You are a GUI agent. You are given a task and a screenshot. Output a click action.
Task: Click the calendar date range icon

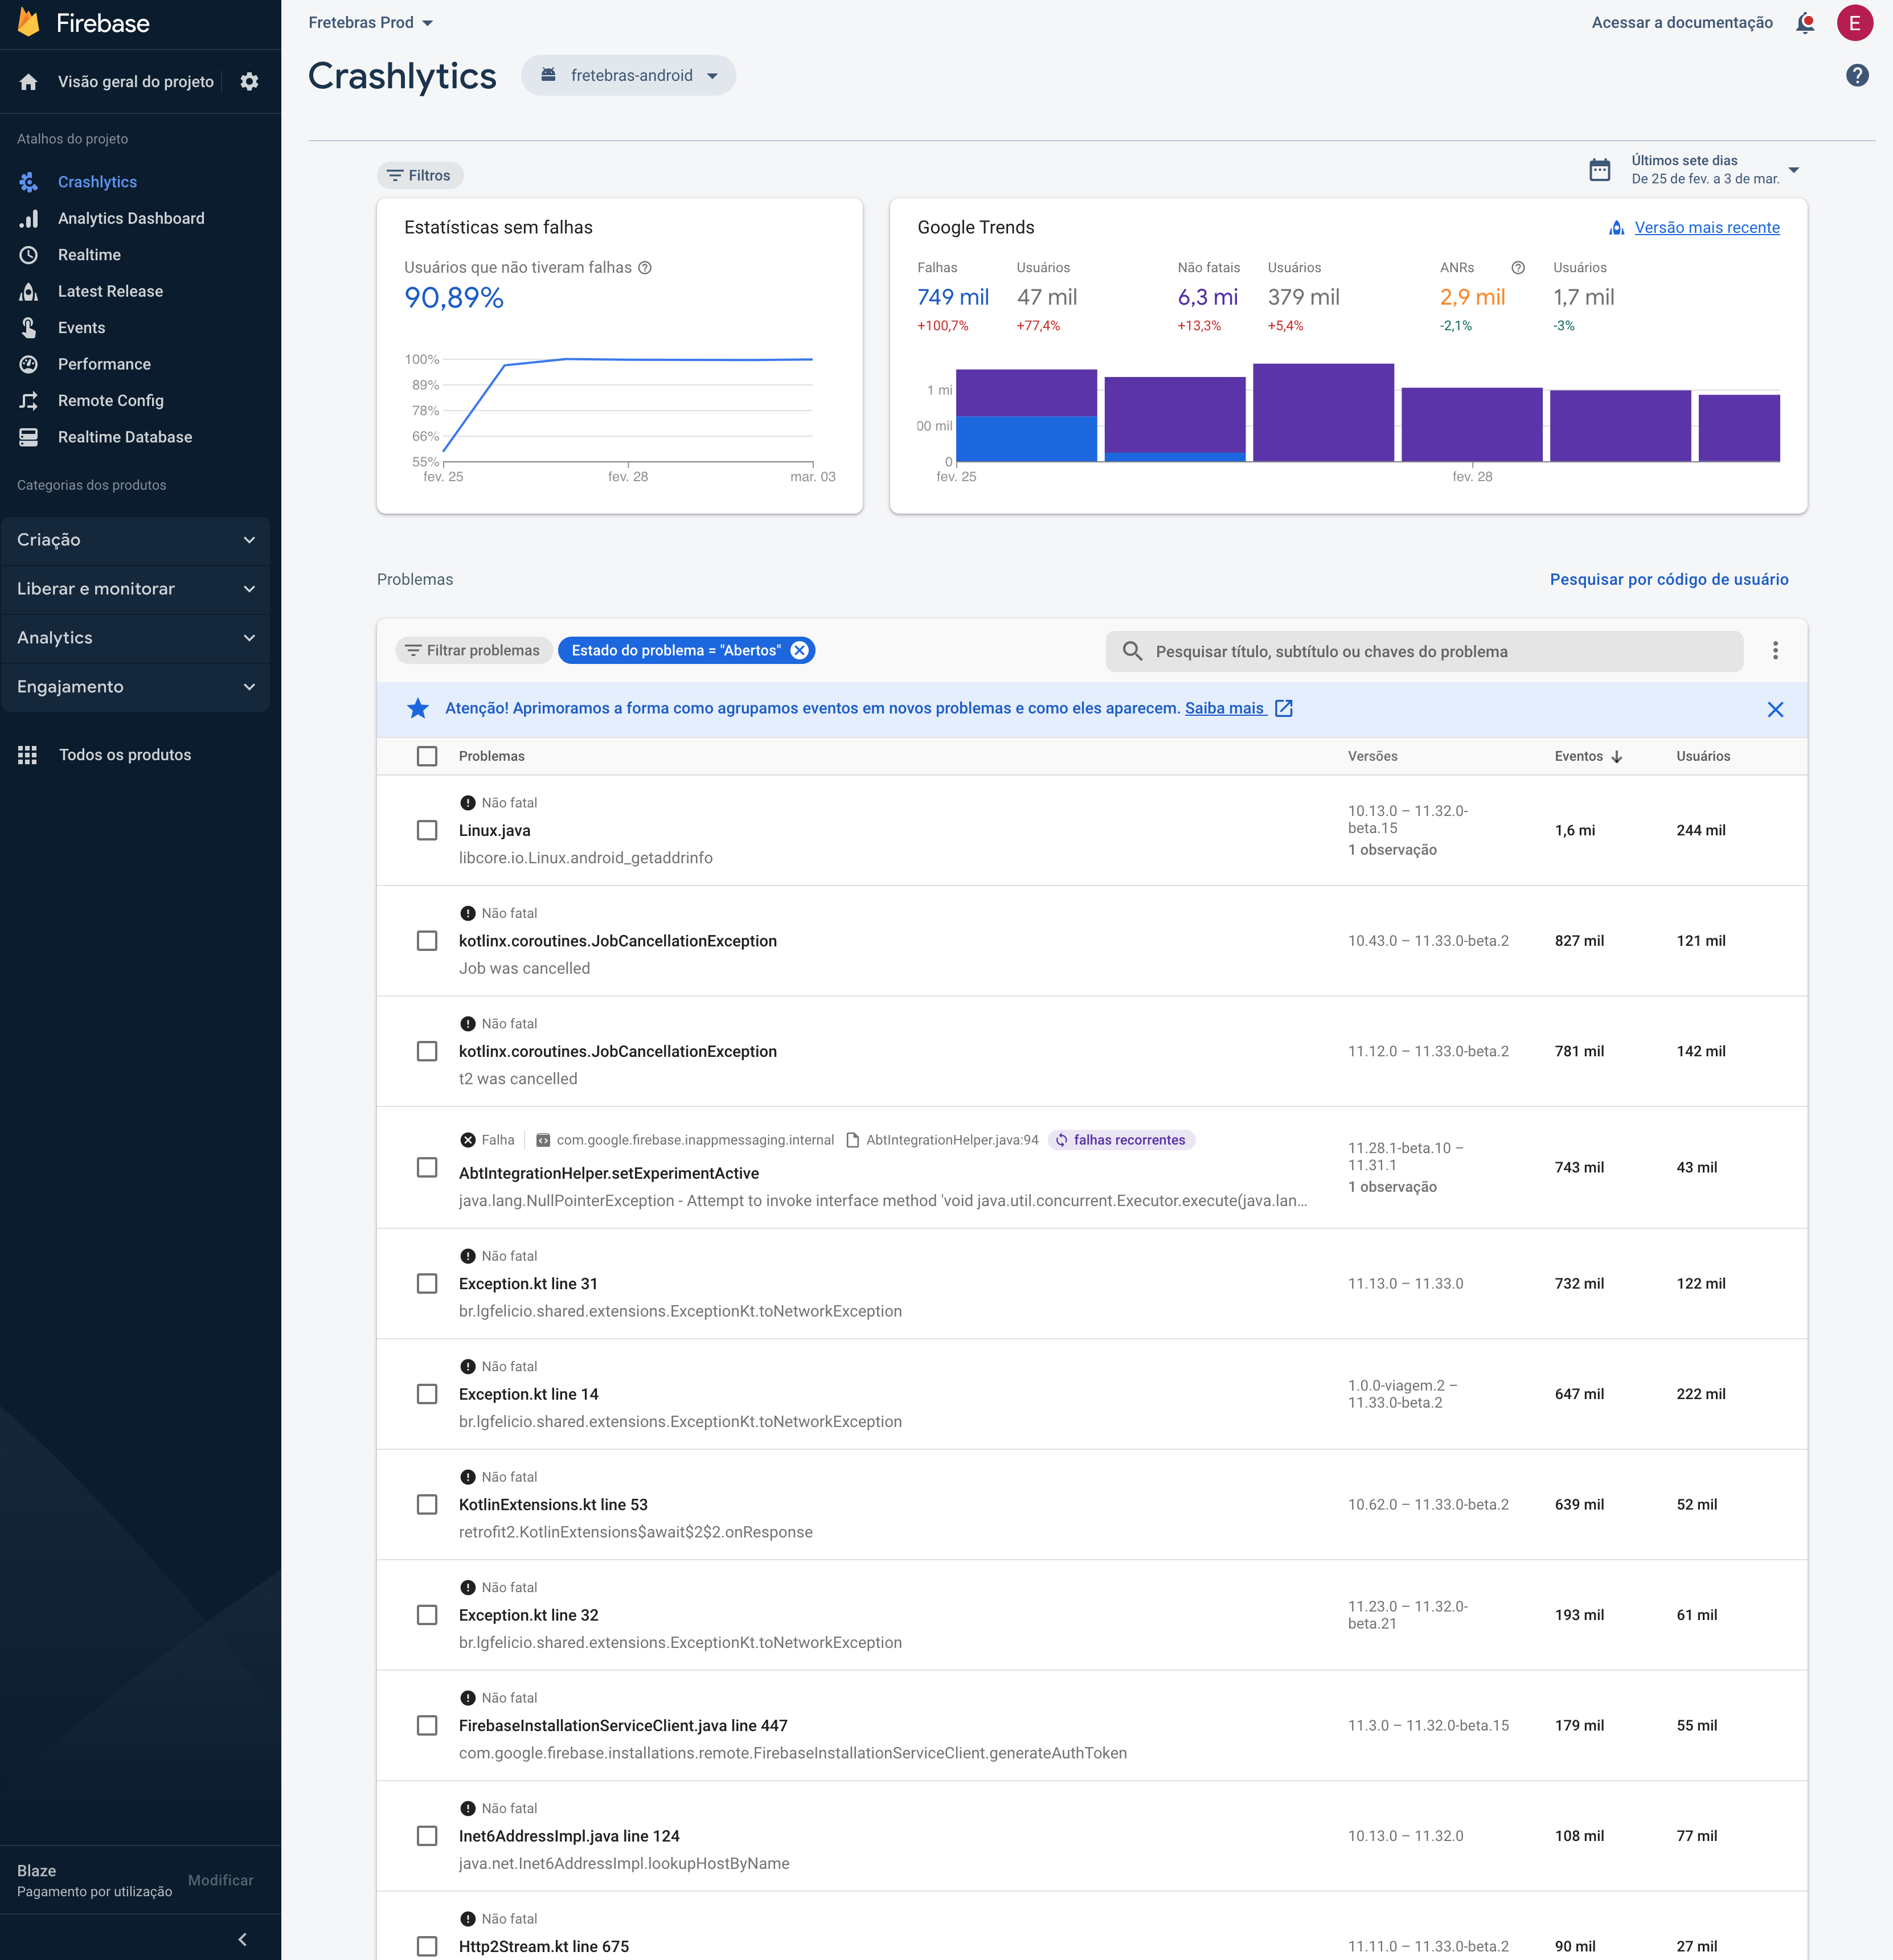pyautogui.click(x=1600, y=170)
